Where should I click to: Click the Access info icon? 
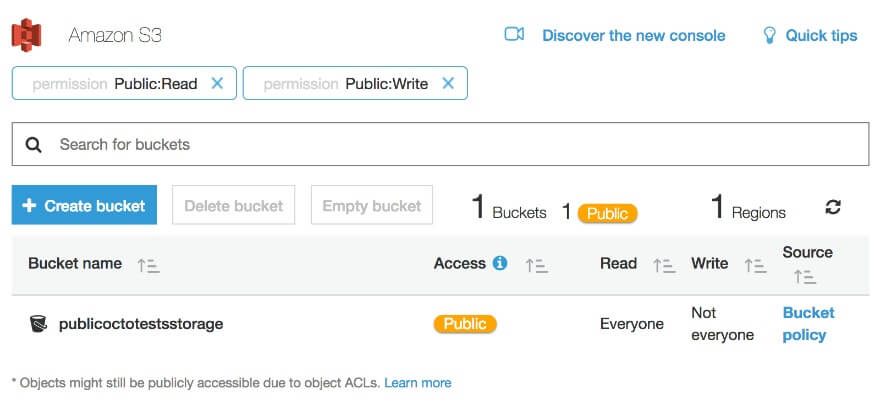(x=499, y=263)
